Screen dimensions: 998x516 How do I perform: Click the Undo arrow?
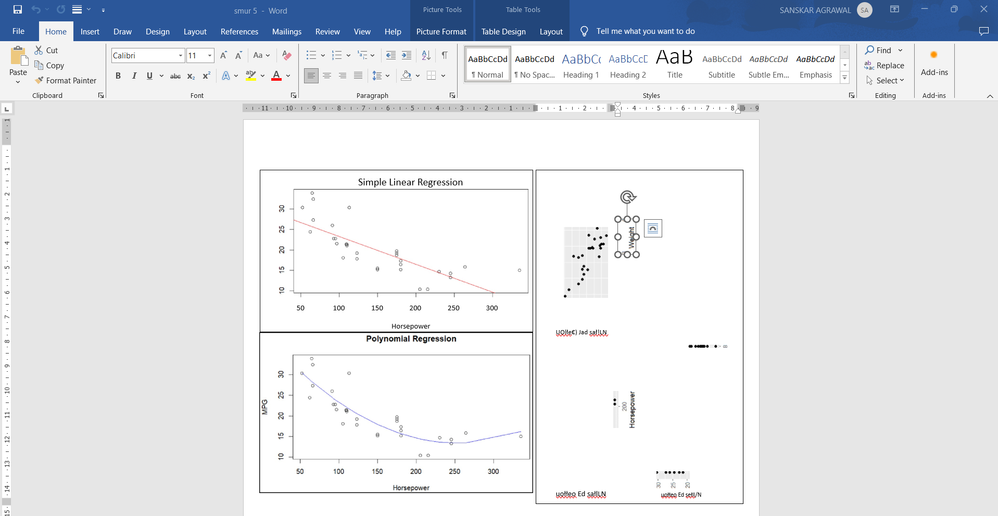37,10
